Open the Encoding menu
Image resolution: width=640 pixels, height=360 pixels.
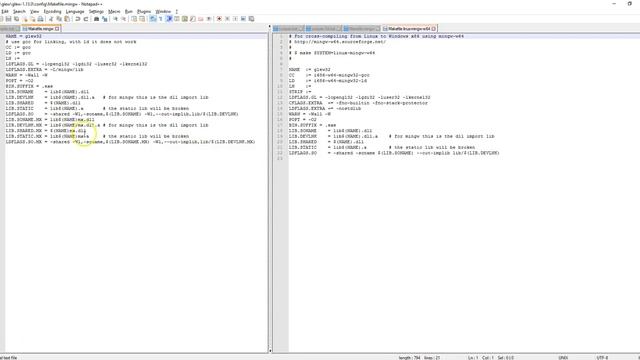pyautogui.click(x=52, y=11)
